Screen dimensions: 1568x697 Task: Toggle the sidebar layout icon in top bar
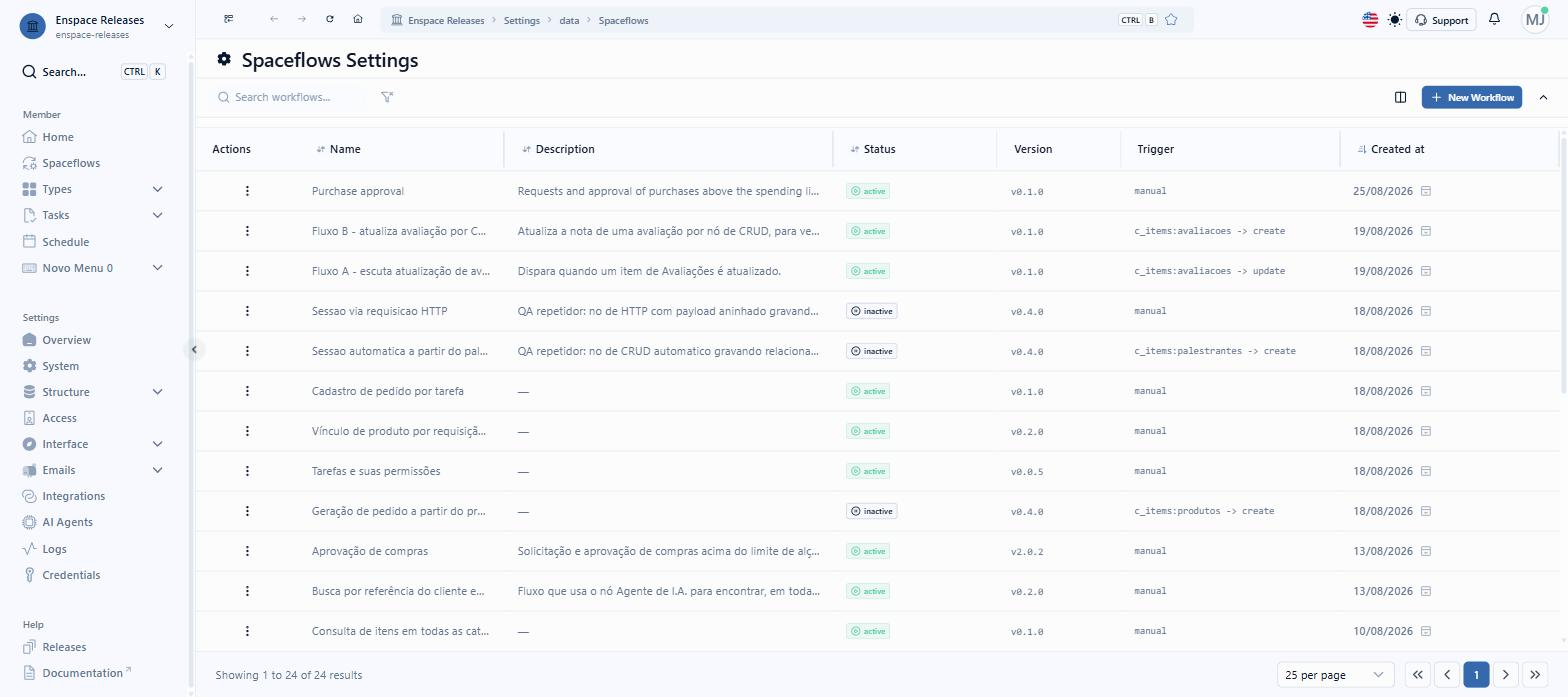(x=229, y=19)
